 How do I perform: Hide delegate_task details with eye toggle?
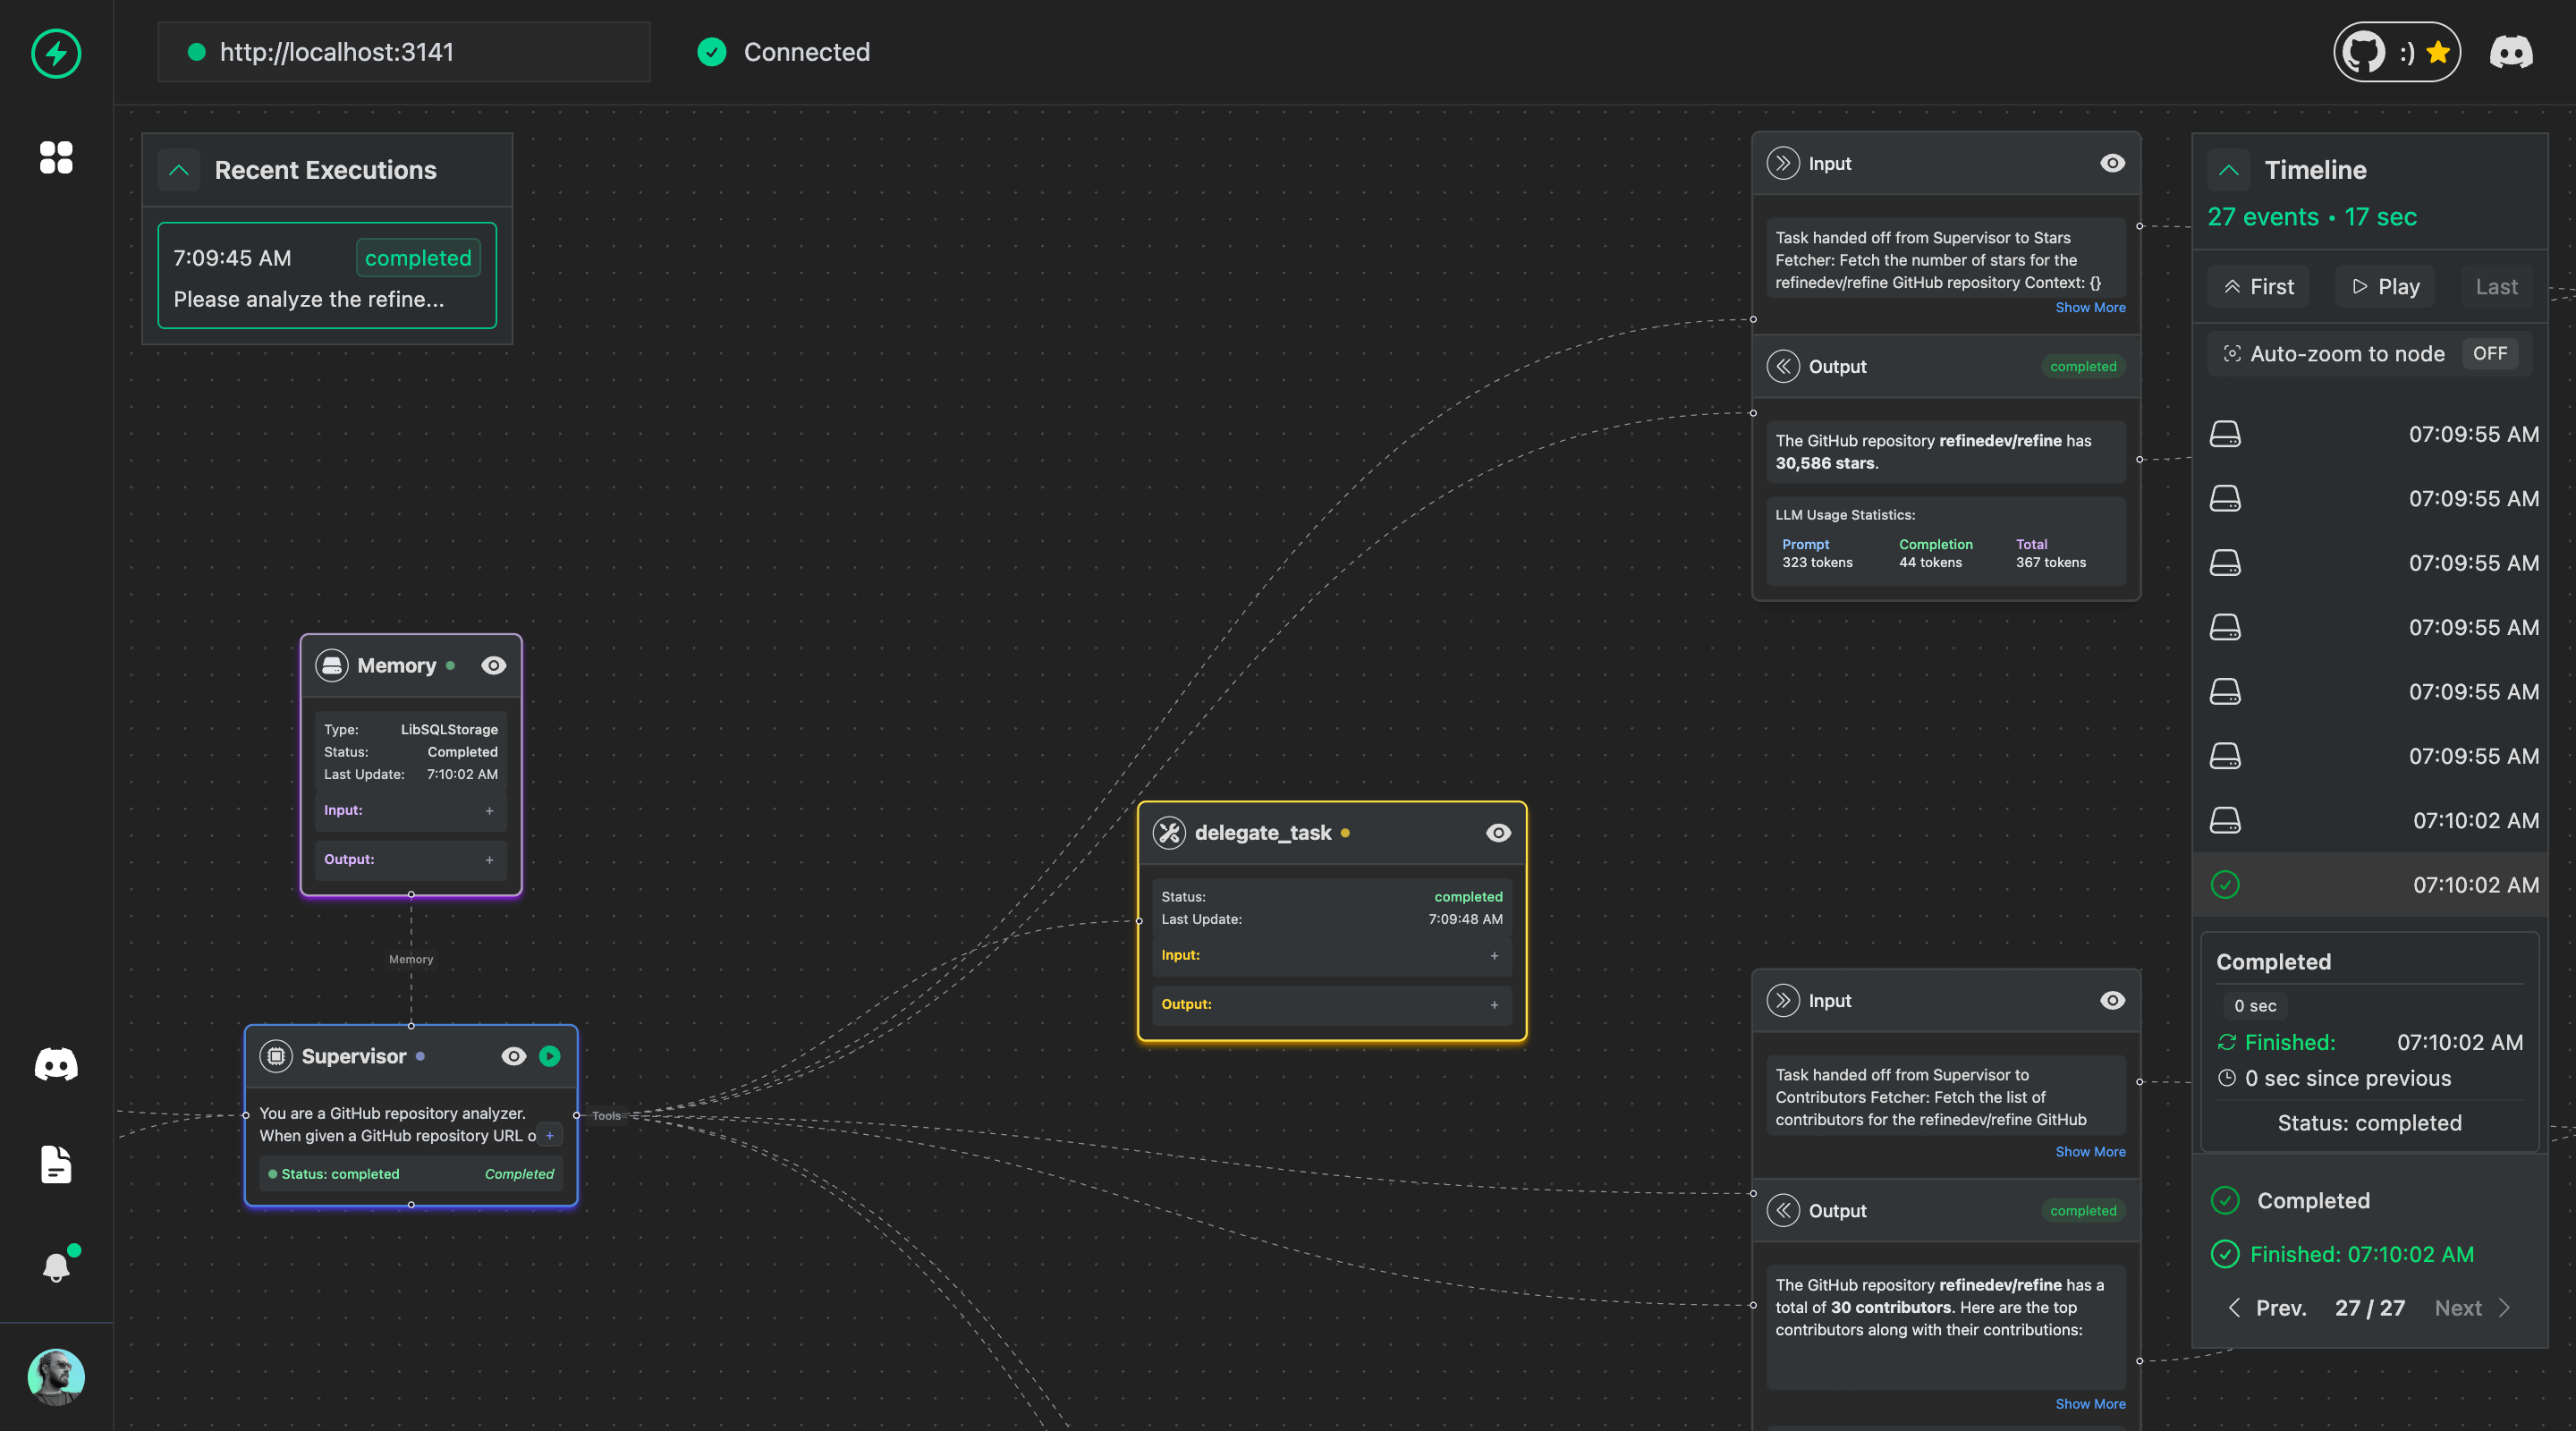click(1497, 832)
